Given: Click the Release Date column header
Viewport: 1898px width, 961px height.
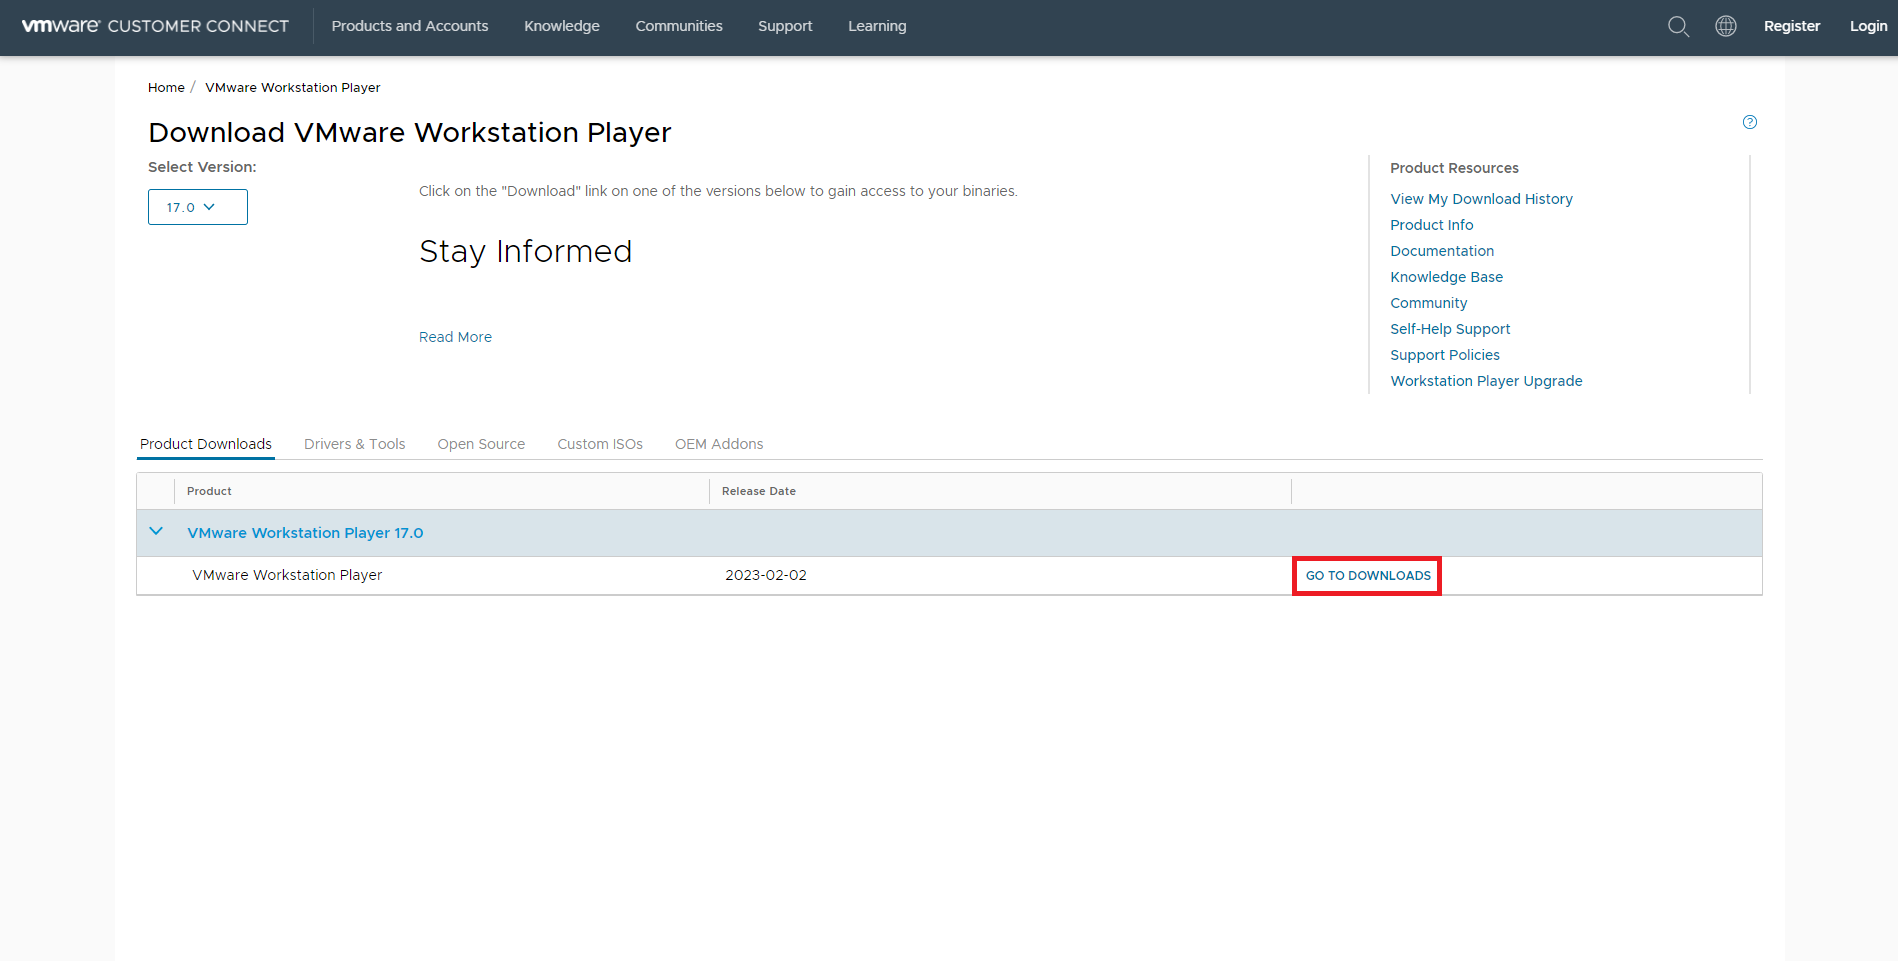Looking at the screenshot, I should point(759,491).
